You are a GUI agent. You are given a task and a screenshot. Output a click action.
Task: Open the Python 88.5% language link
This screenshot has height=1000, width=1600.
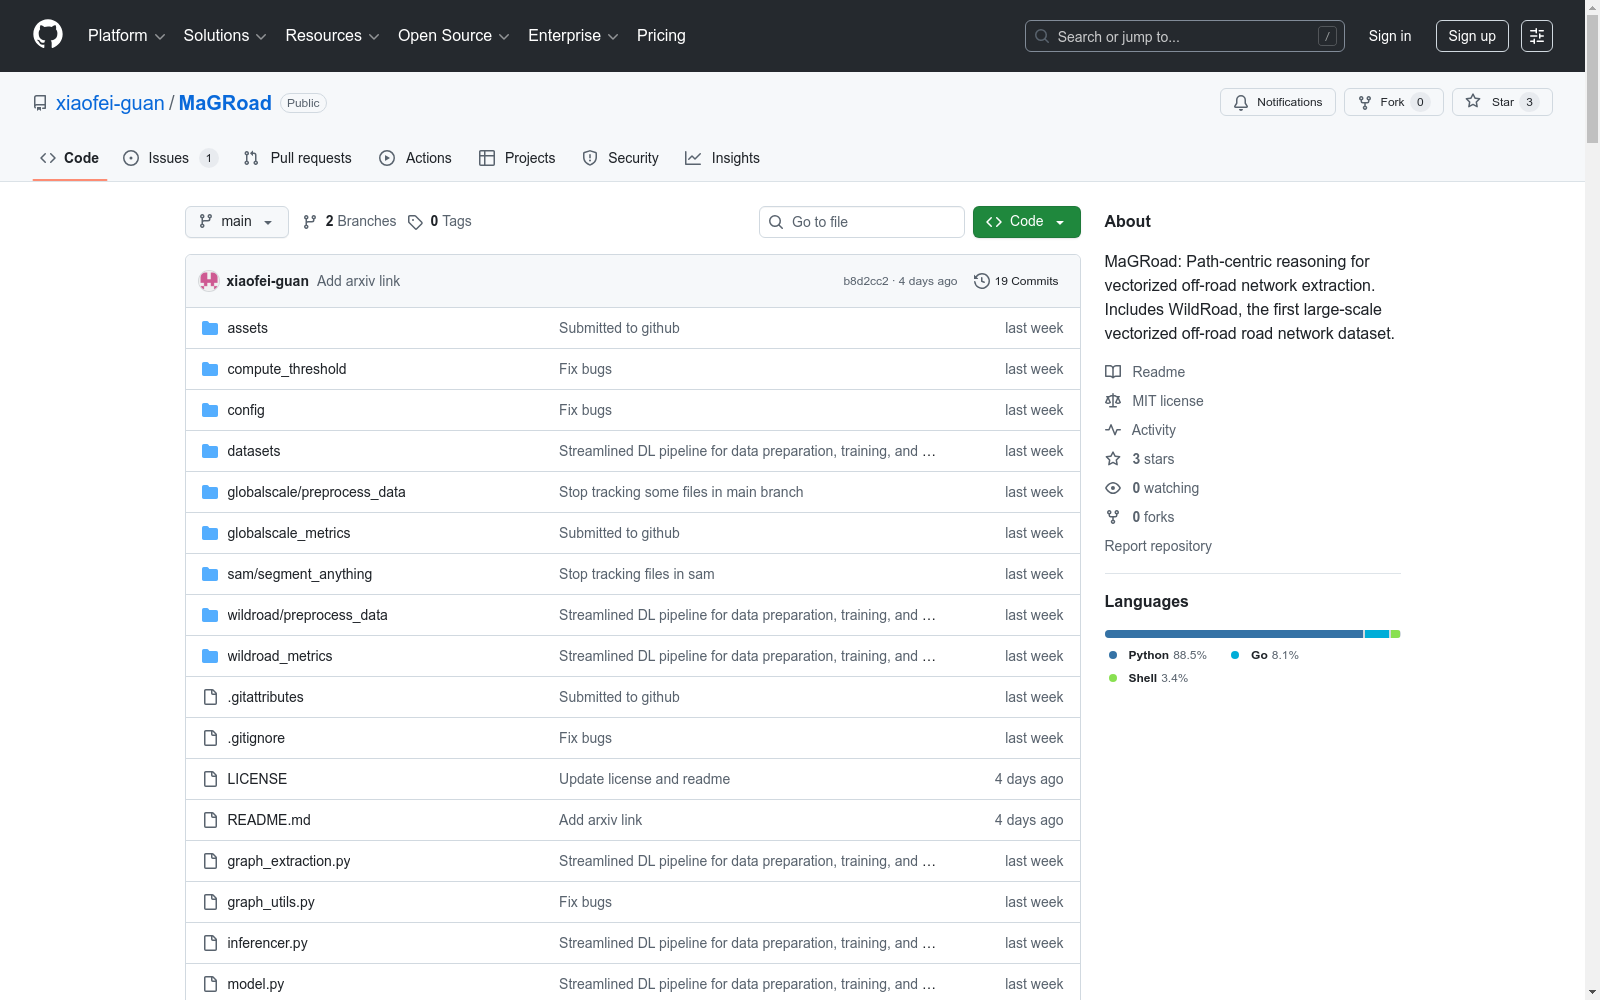click(1158, 655)
